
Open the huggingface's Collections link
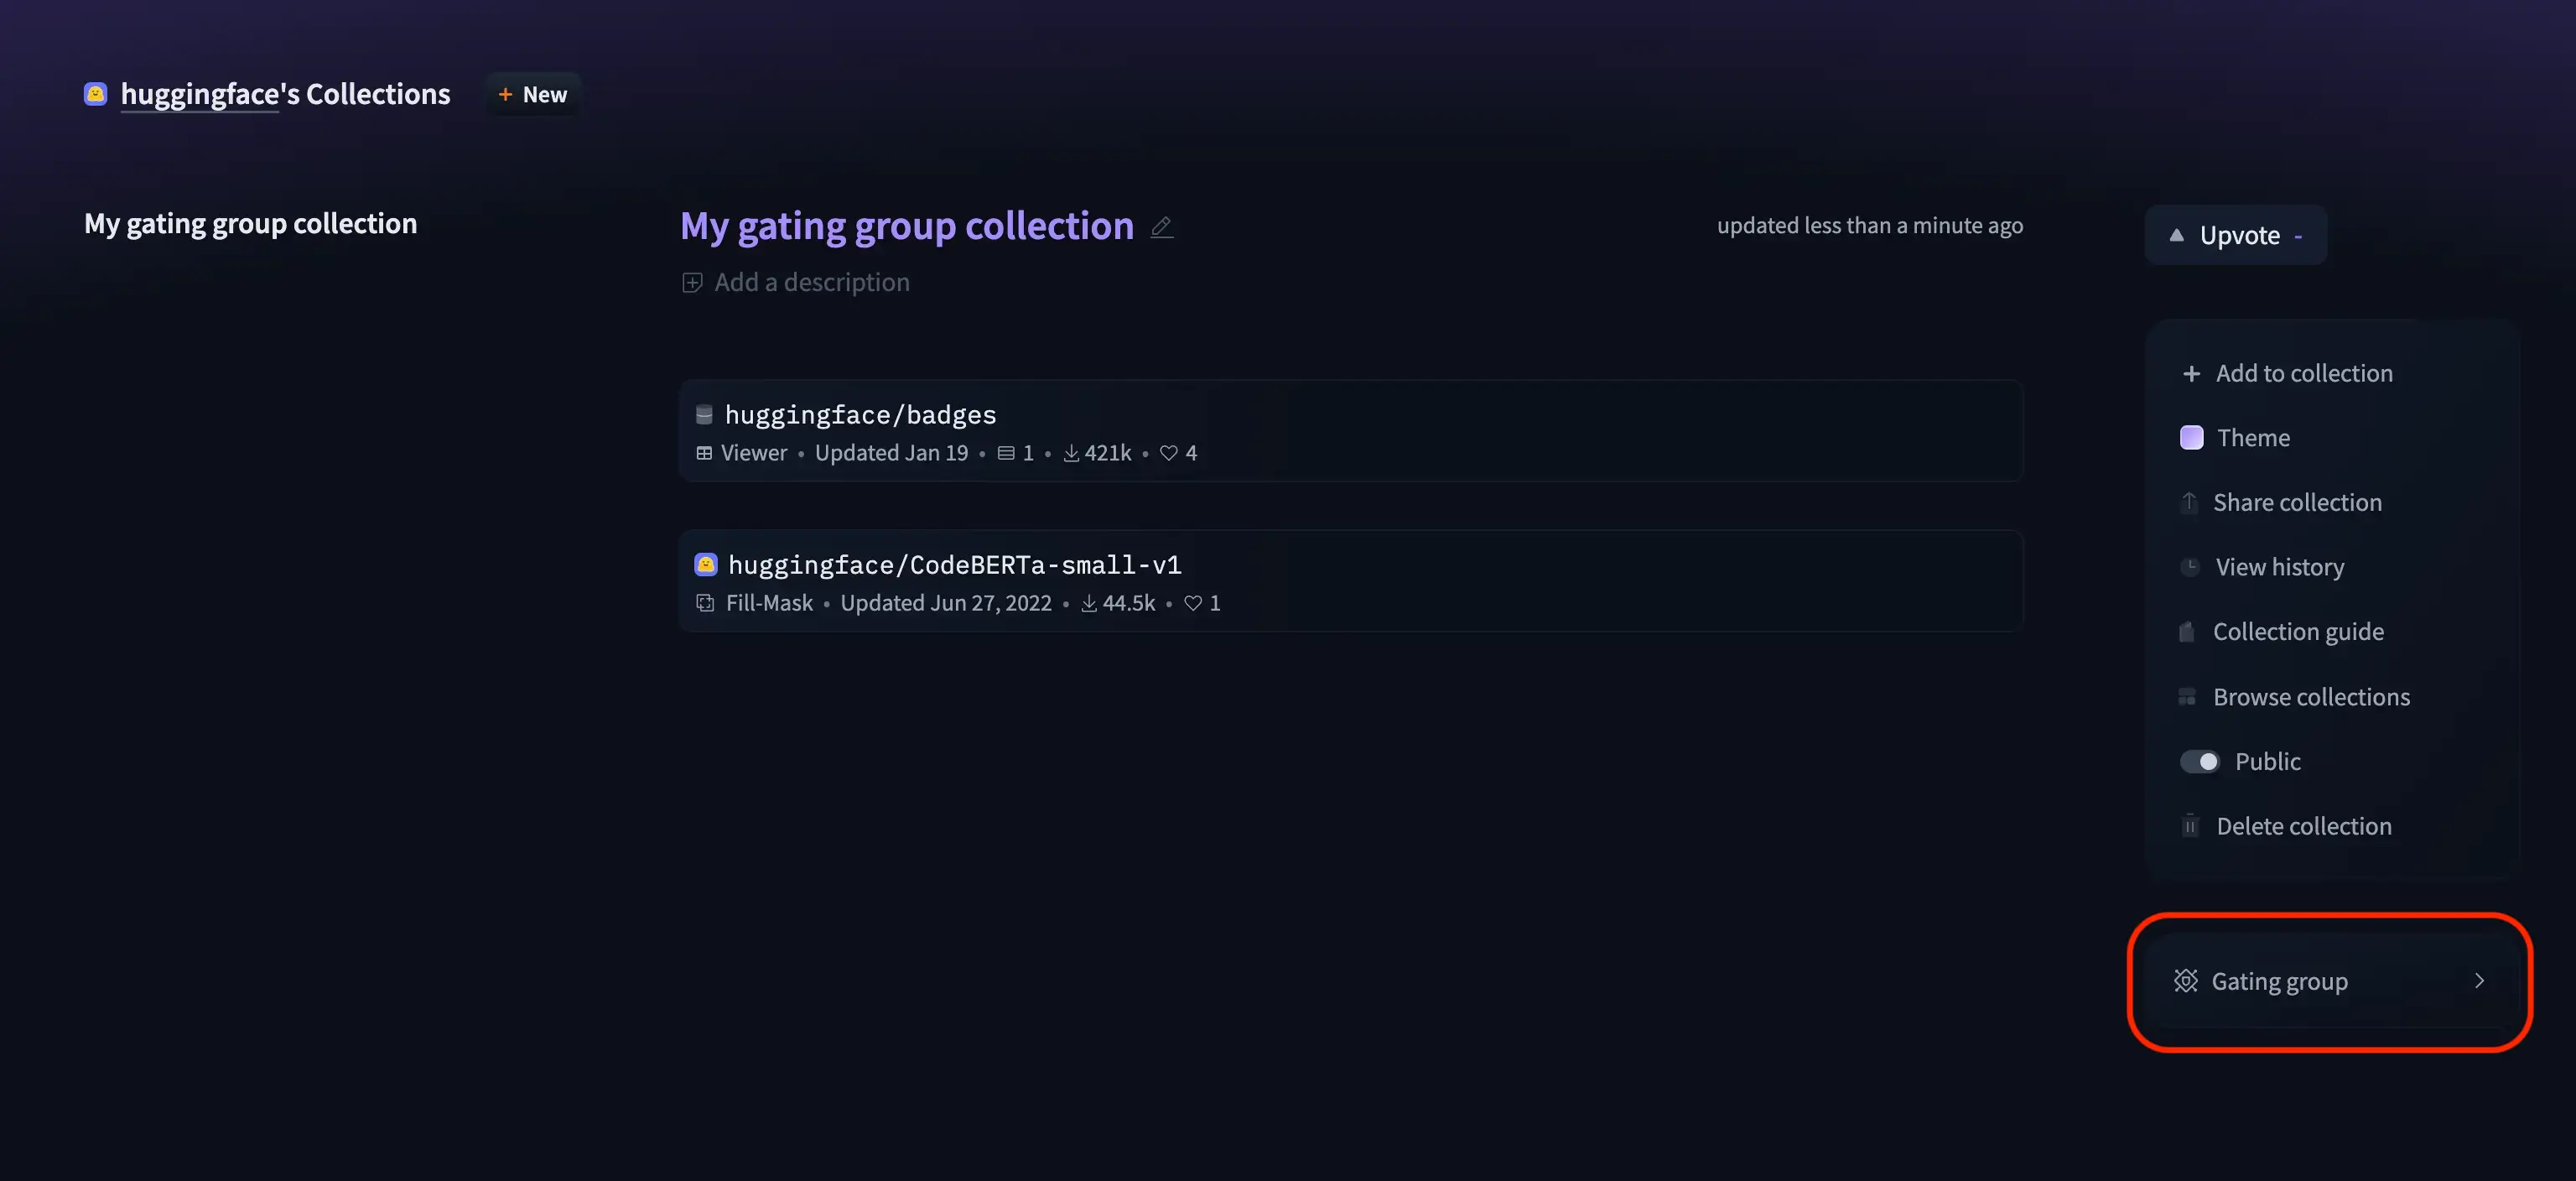click(285, 94)
